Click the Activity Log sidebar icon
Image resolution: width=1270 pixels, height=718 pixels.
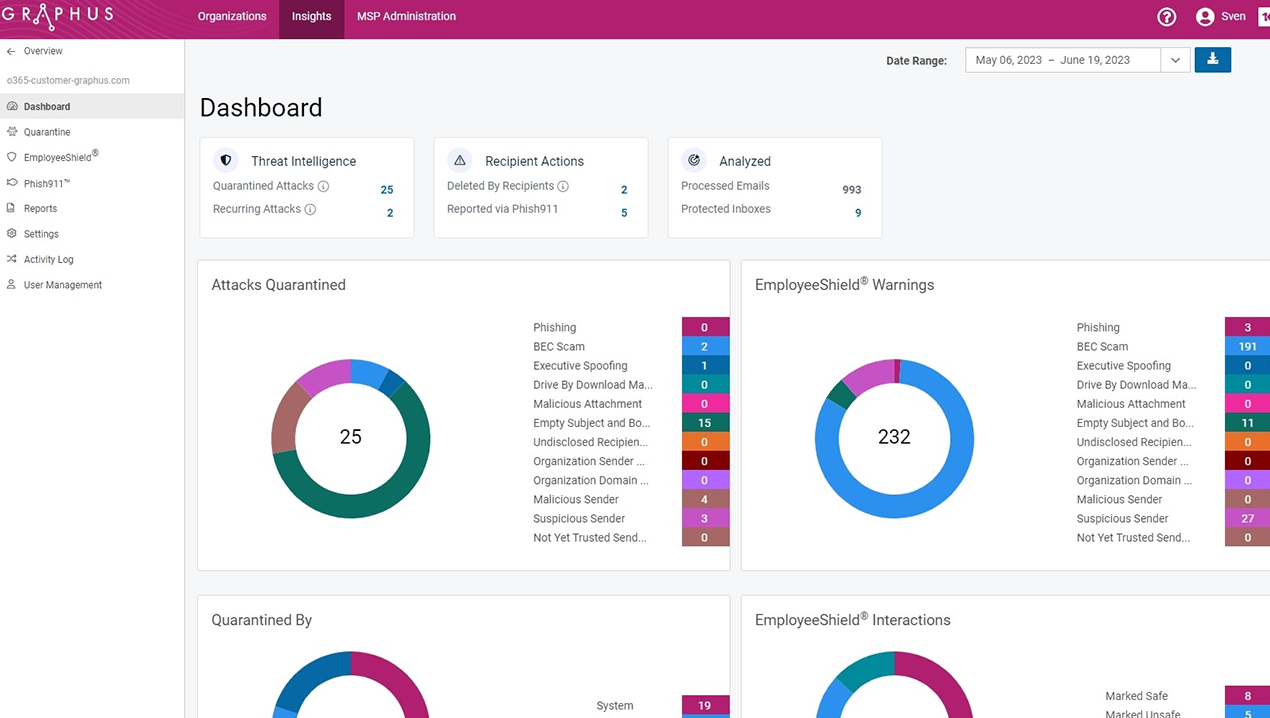click(12, 259)
